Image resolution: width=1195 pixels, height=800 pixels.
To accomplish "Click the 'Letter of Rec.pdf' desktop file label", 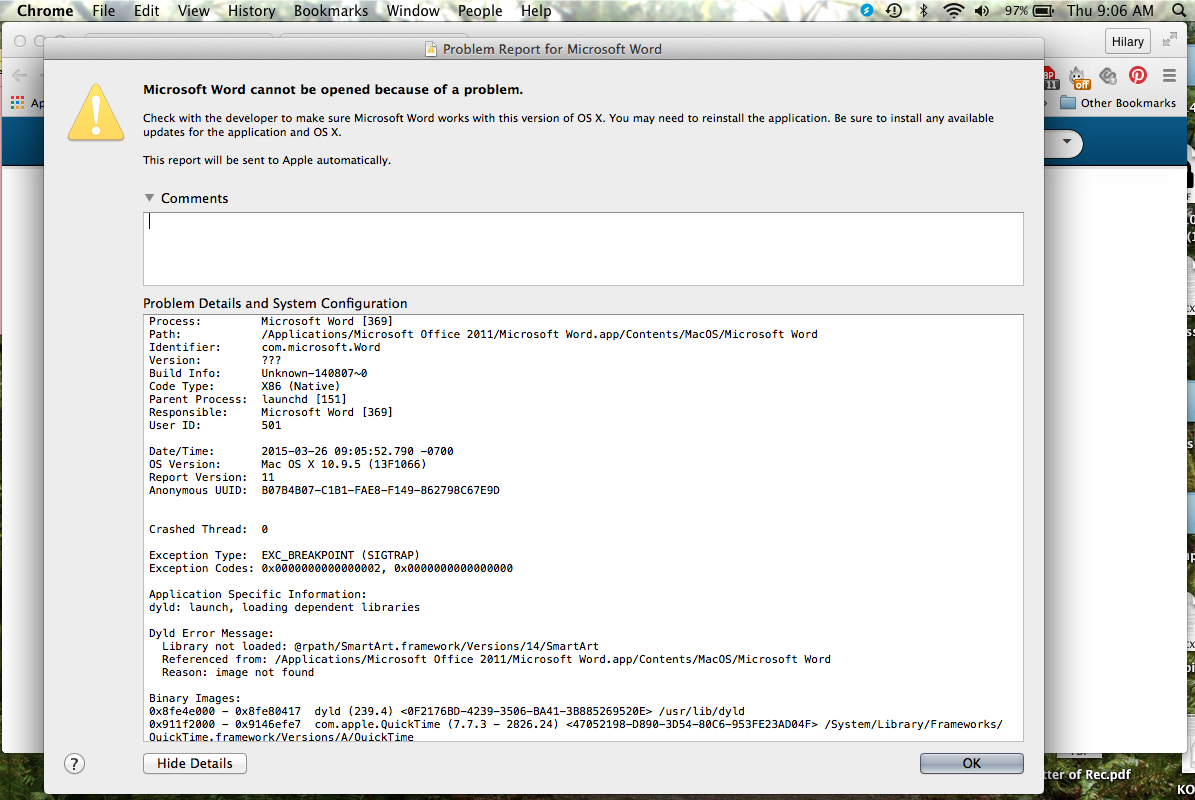I will (1087, 774).
